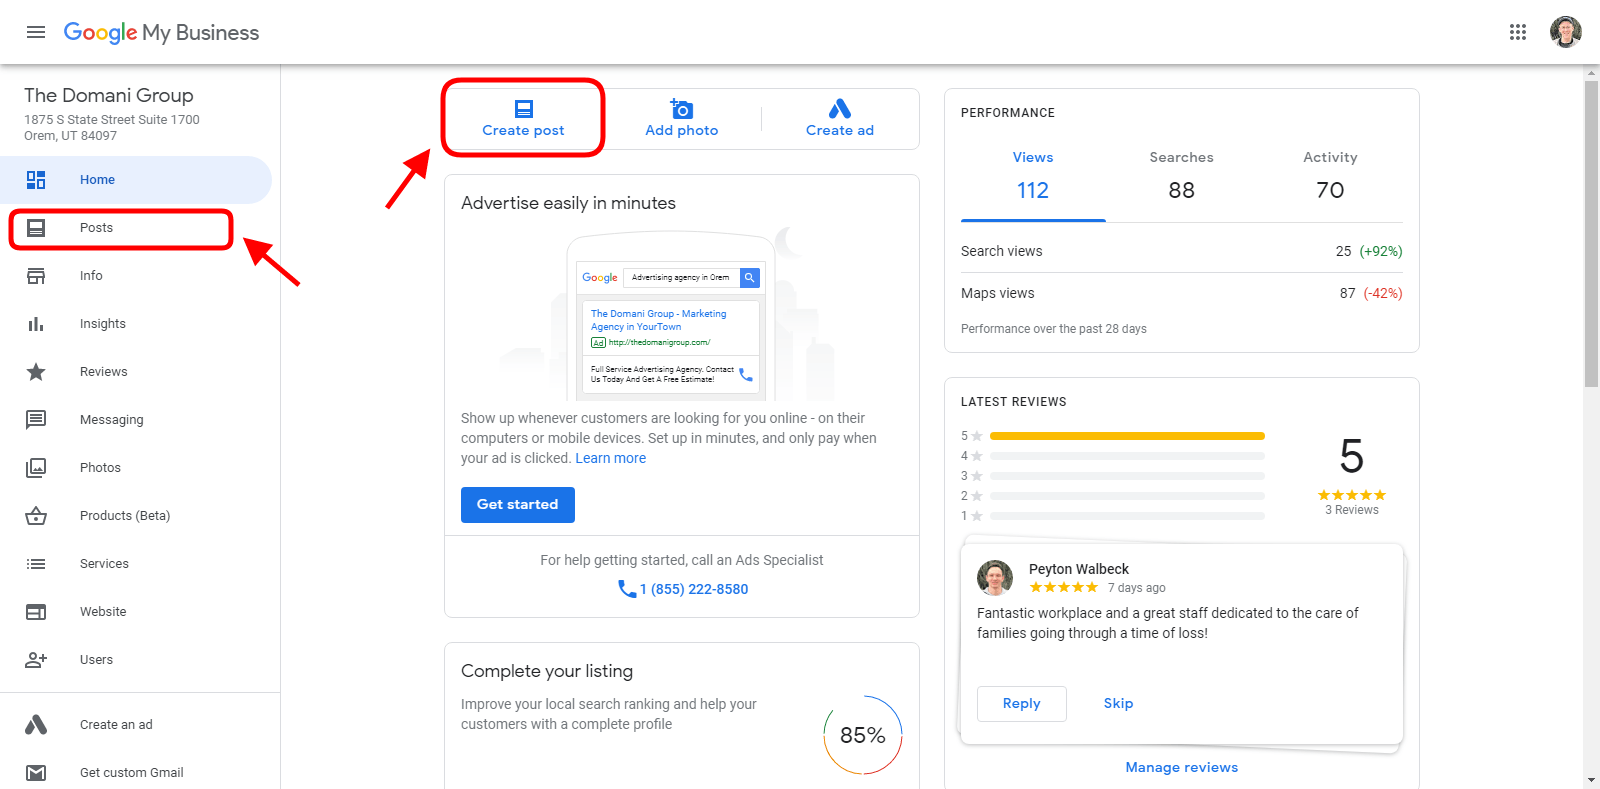Click the Messaging chat icon
Viewport: 1600px width, 789px height.
(x=36, y=420)
